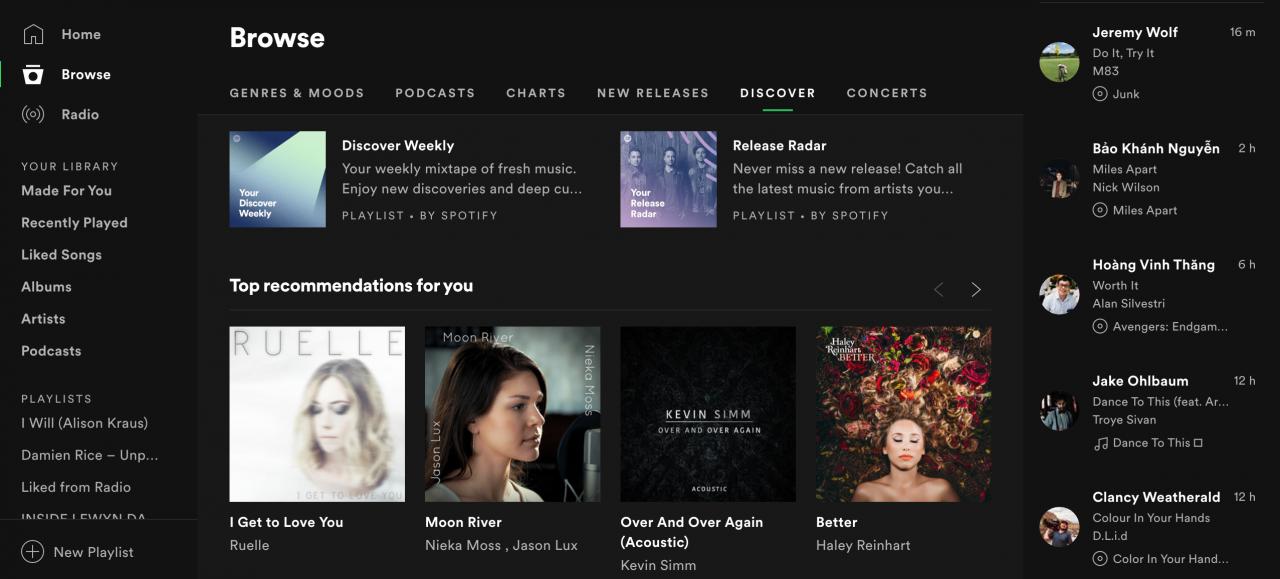Show previous recommendations with left arrow
This screenshot has width=1280, height=579.
[x=938, y=290]
